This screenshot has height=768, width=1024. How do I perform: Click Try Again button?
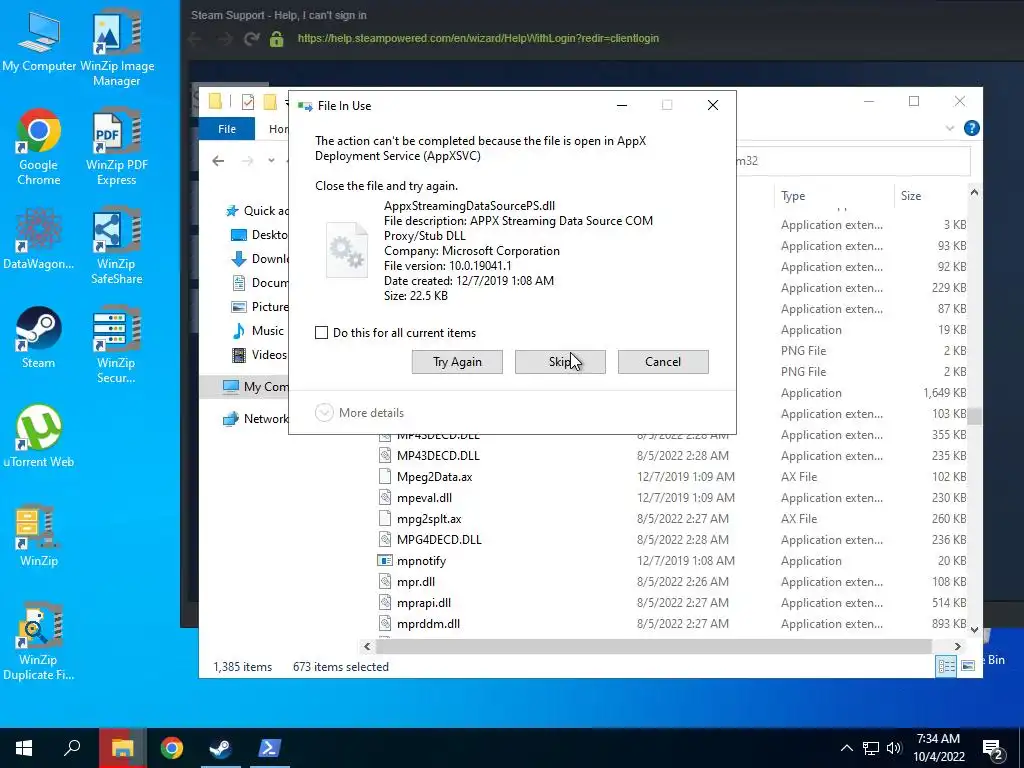457,362
